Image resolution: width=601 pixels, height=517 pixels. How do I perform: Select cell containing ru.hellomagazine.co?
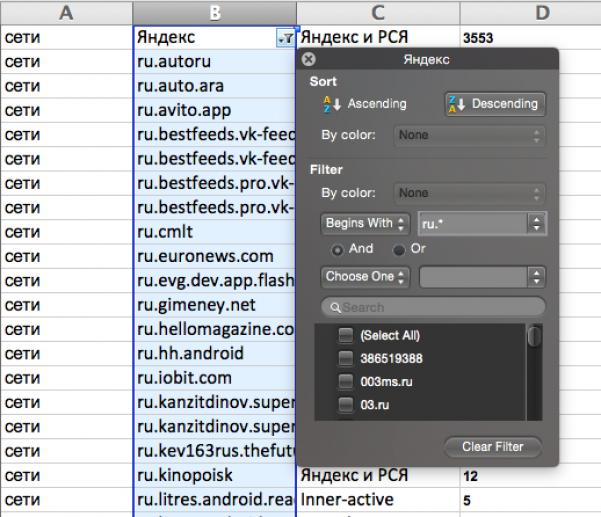[215, 329]
